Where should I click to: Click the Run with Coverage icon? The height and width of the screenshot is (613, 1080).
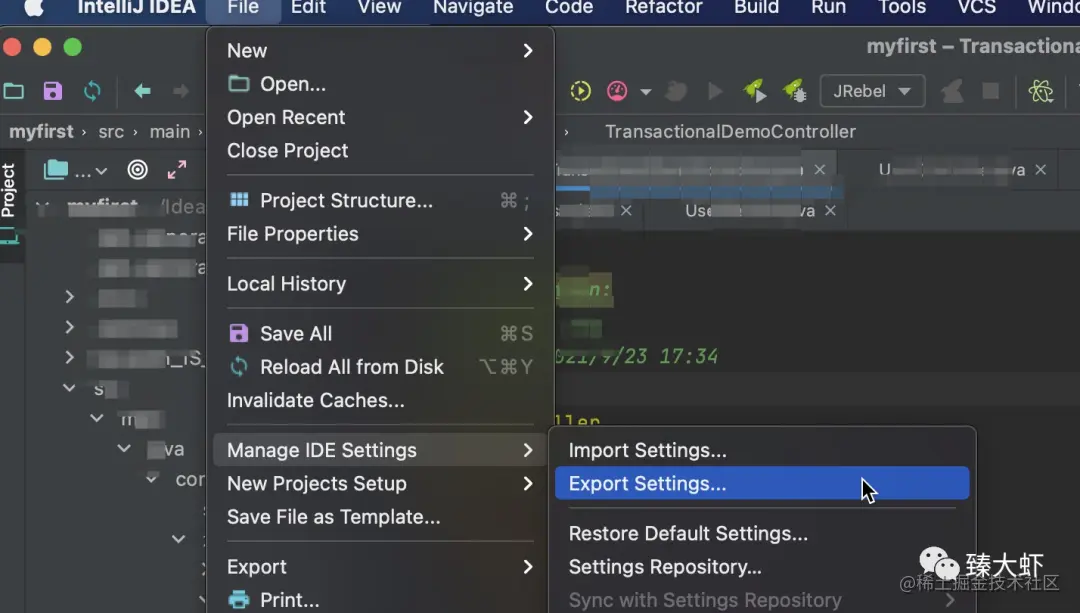click(581, 91)
